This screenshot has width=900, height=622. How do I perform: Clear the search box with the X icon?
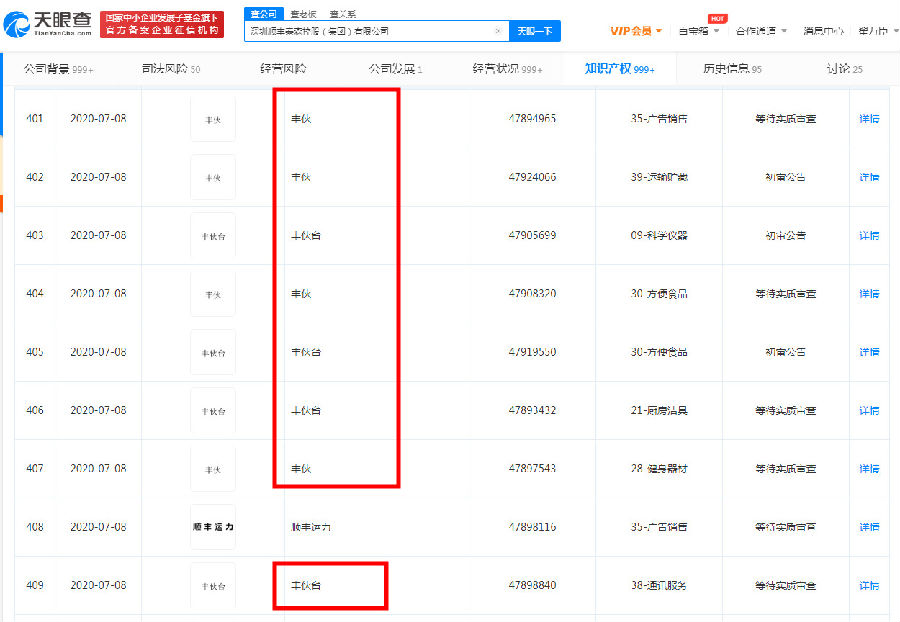coord(498,31)
